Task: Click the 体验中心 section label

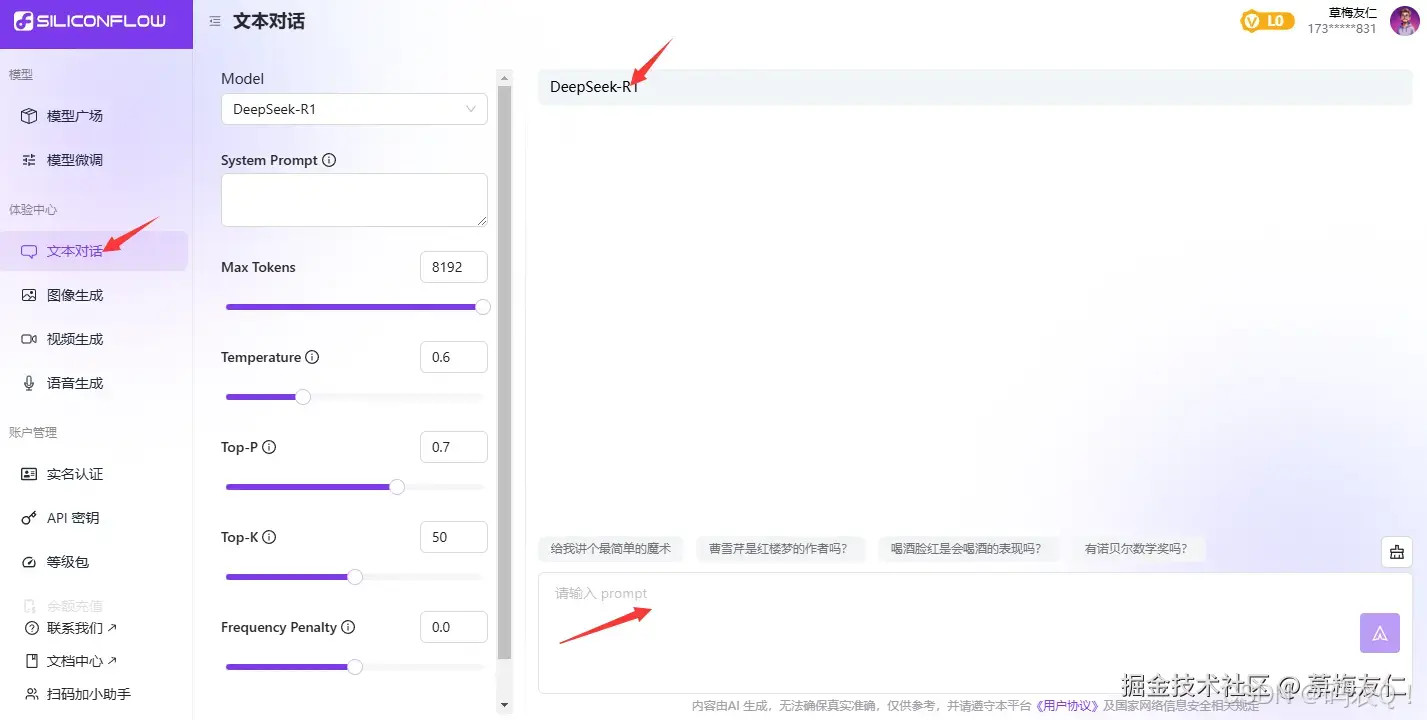Action: coord(33,210)
